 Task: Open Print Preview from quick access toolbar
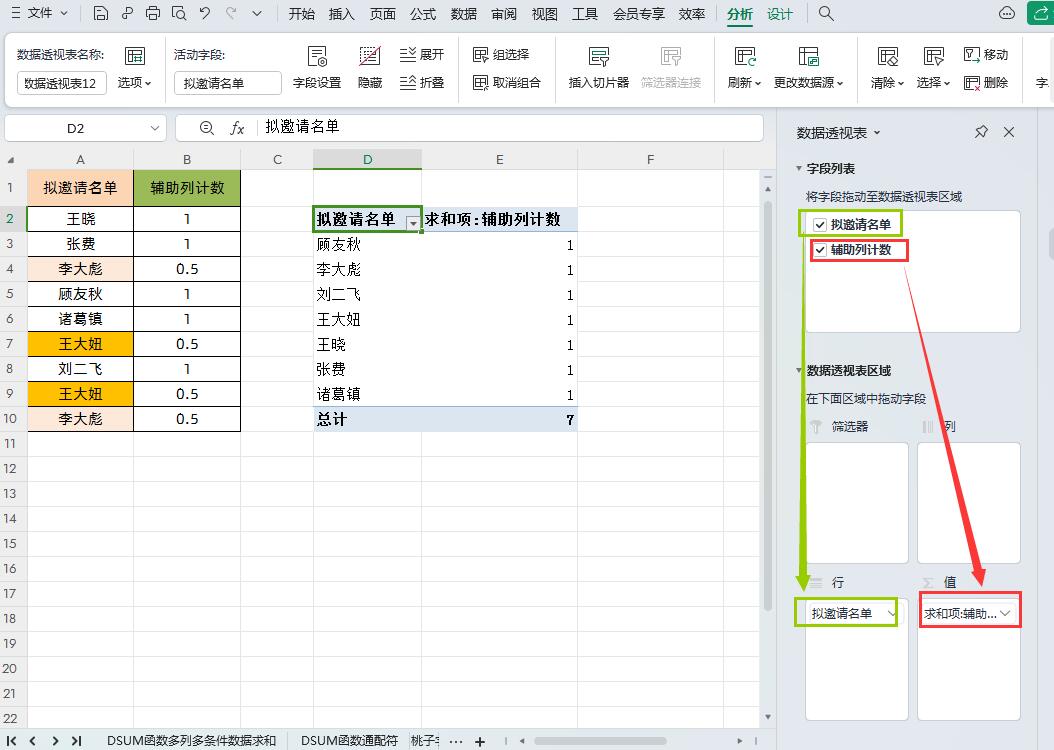179,13
